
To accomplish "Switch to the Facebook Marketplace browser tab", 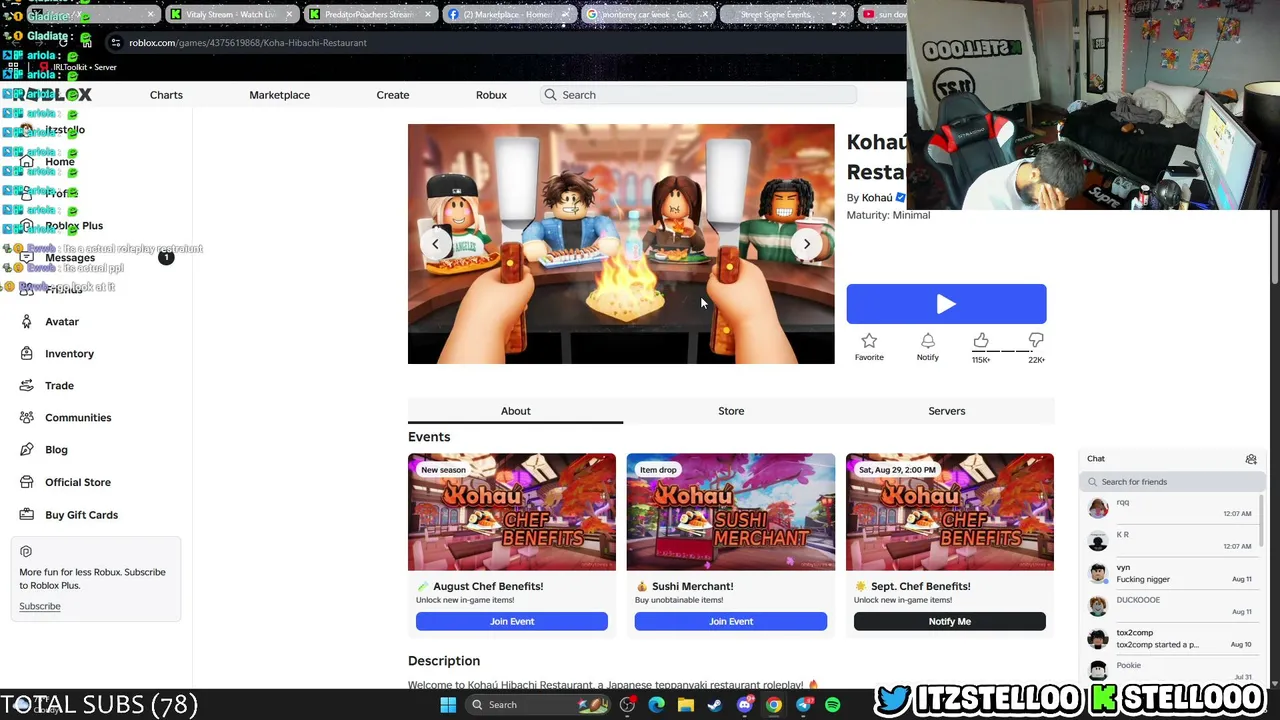I will [508, 14].
